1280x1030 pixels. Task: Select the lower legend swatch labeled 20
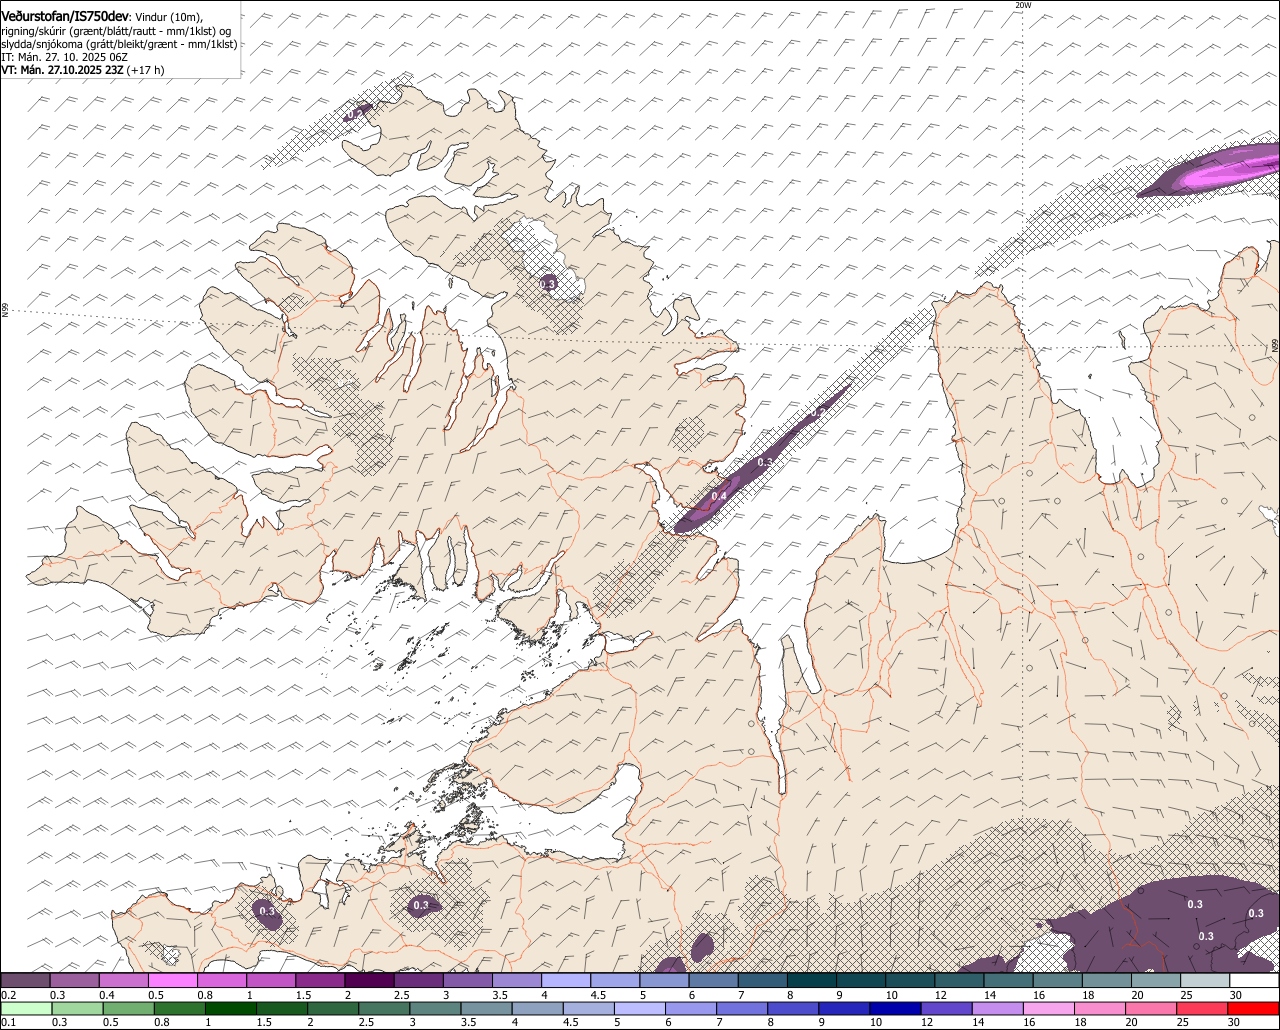[1152, 1009]
